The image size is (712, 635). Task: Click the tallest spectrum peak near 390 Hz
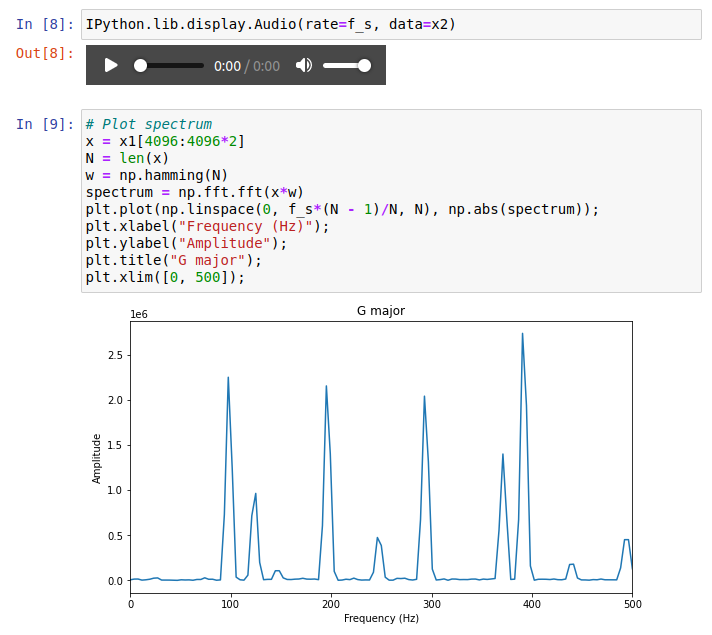tap(522, 334)
